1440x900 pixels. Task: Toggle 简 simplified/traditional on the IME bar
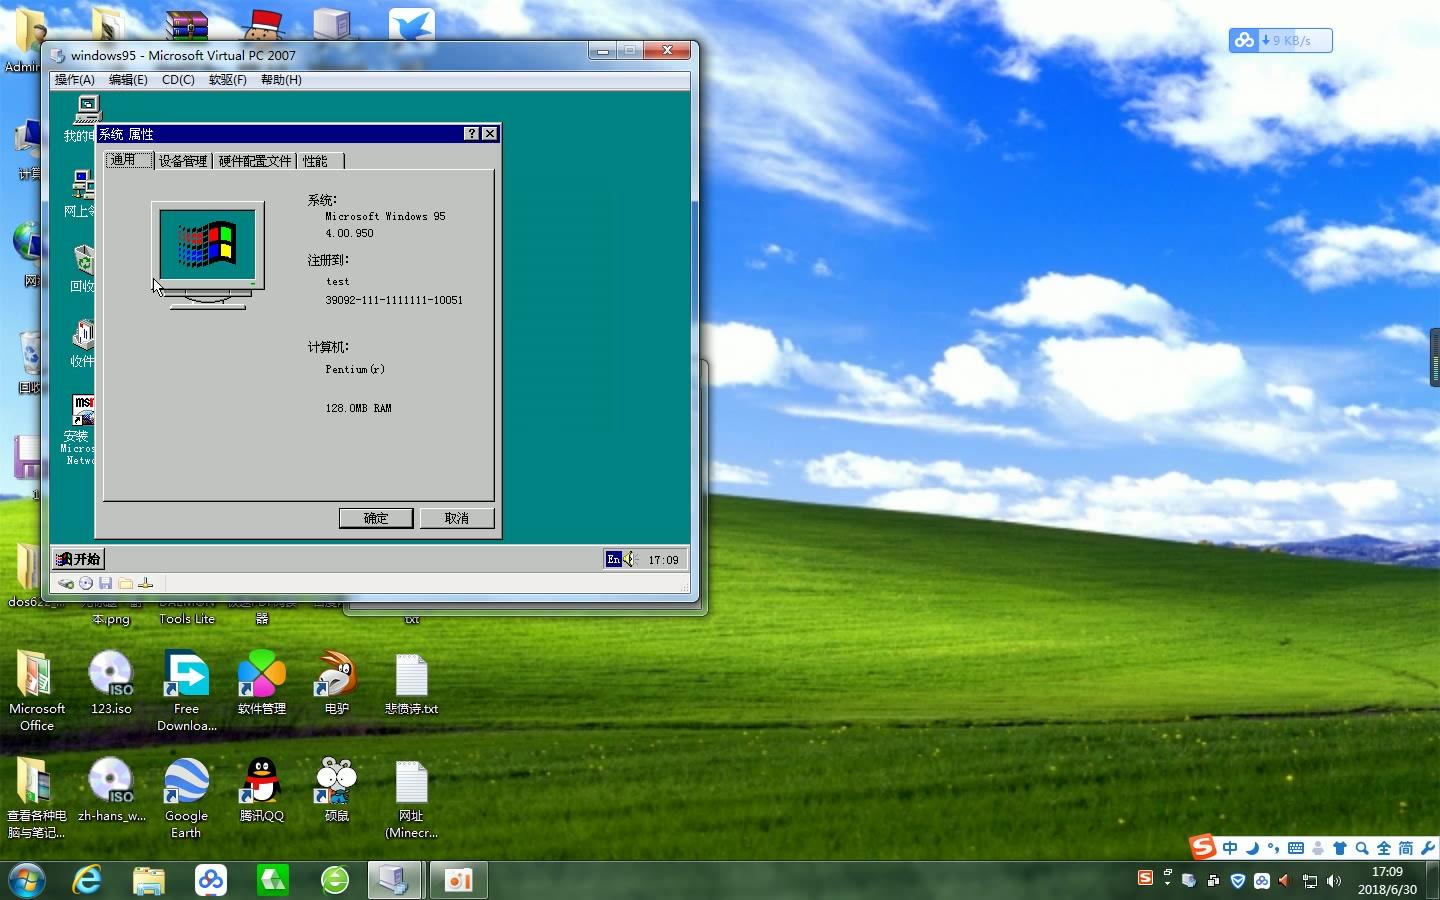click(1406, 848)
